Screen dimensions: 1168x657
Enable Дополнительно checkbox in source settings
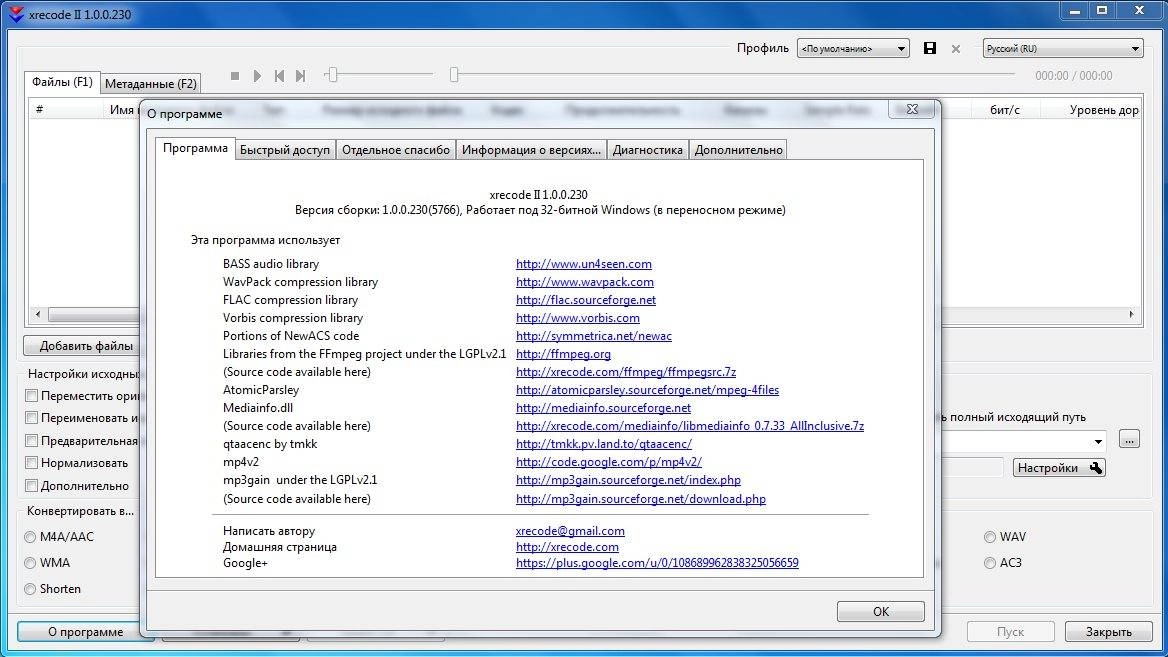click(31, 486)
